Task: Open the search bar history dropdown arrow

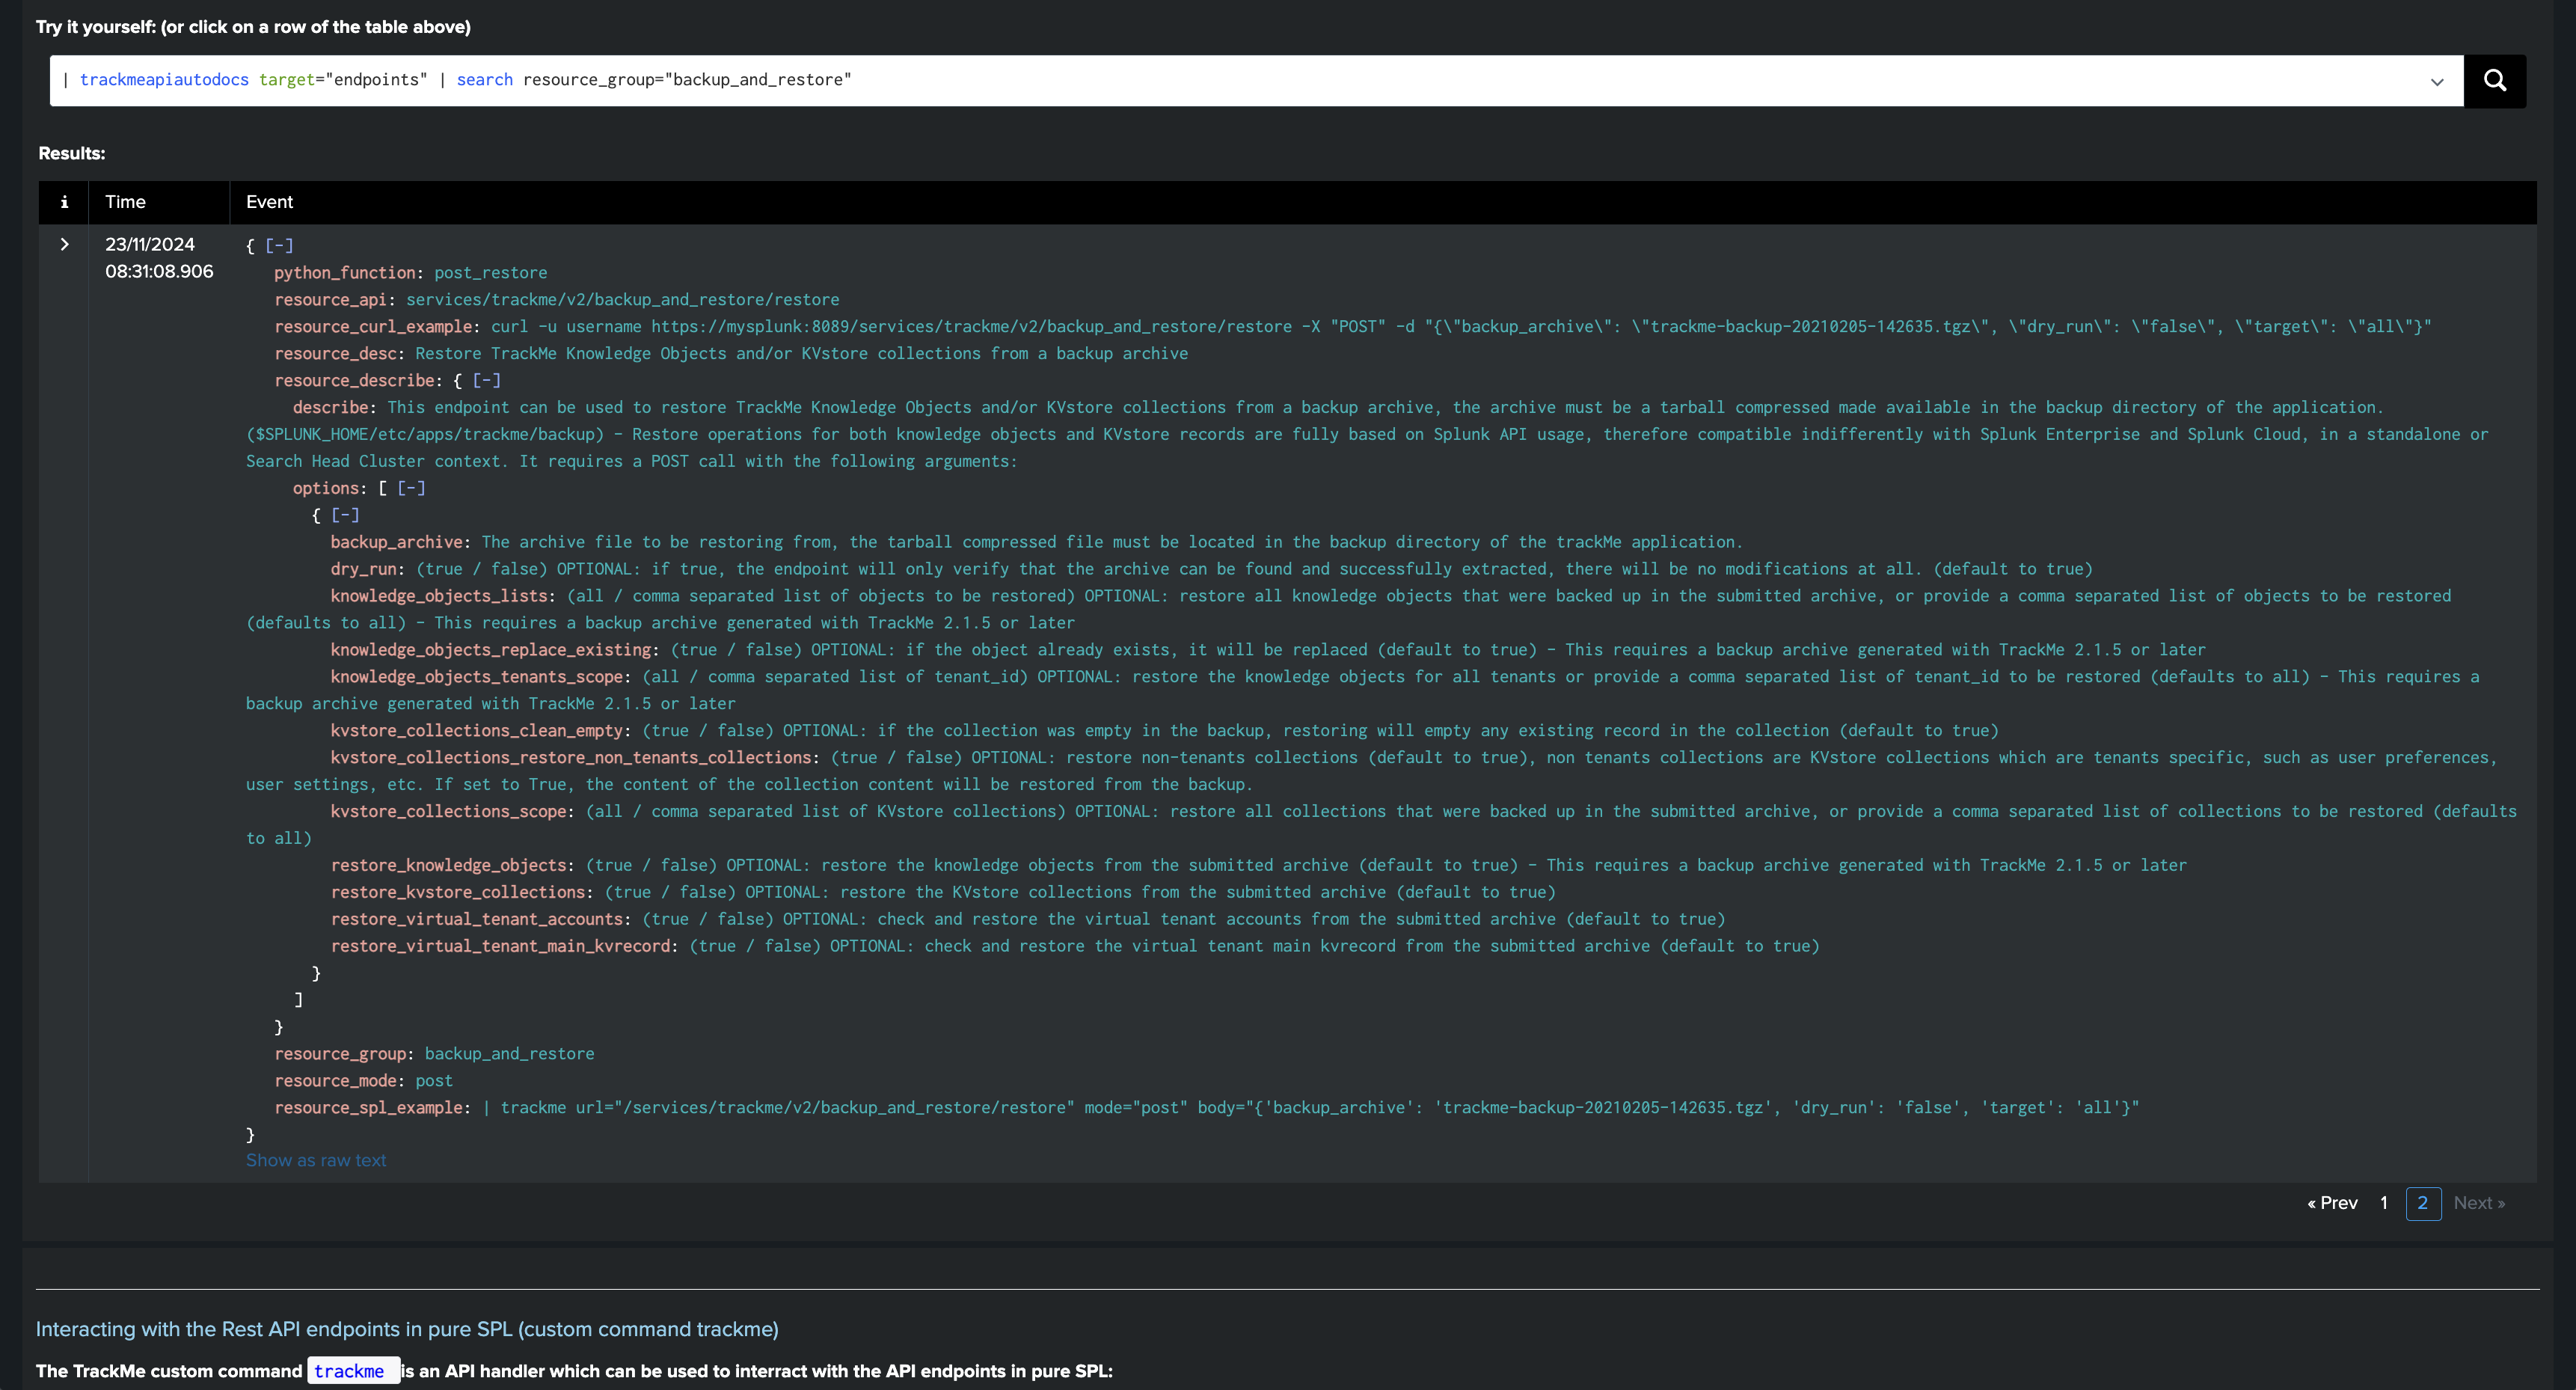Action: tap(2437, 82)
